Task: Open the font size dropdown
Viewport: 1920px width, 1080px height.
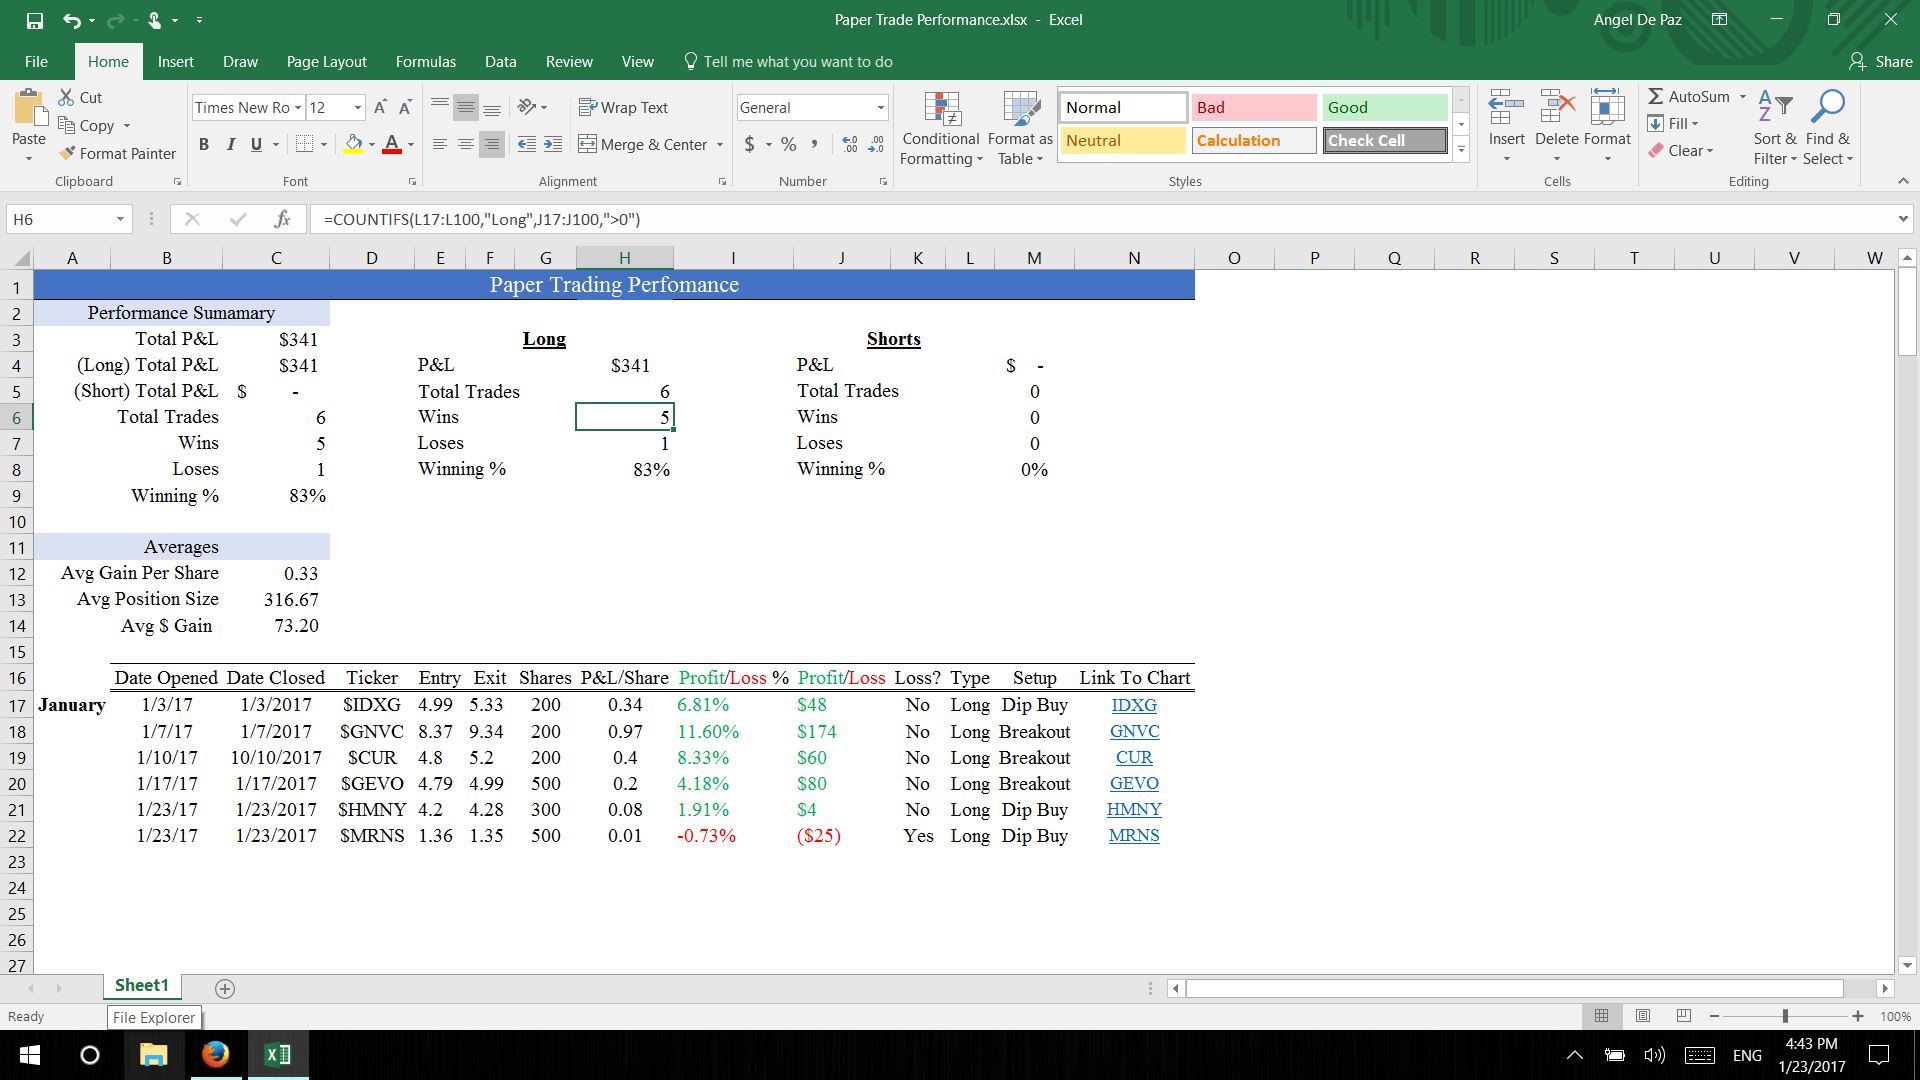Action: tap(357, 107)
